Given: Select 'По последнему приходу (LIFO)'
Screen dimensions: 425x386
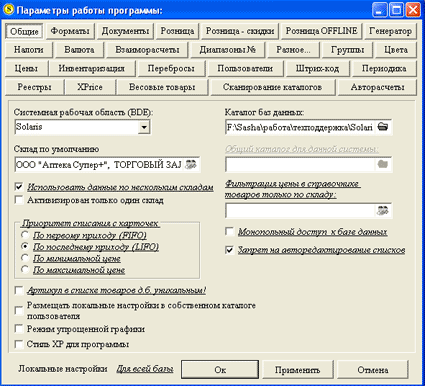Looking at the screenshot, I should coord(25,246).
